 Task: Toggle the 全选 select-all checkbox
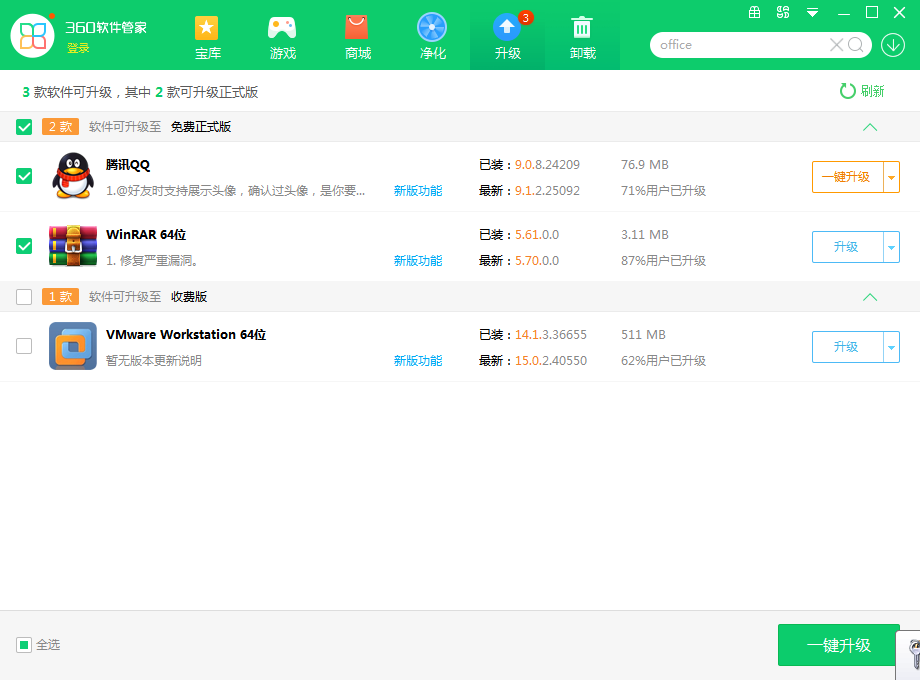[24, 645]
